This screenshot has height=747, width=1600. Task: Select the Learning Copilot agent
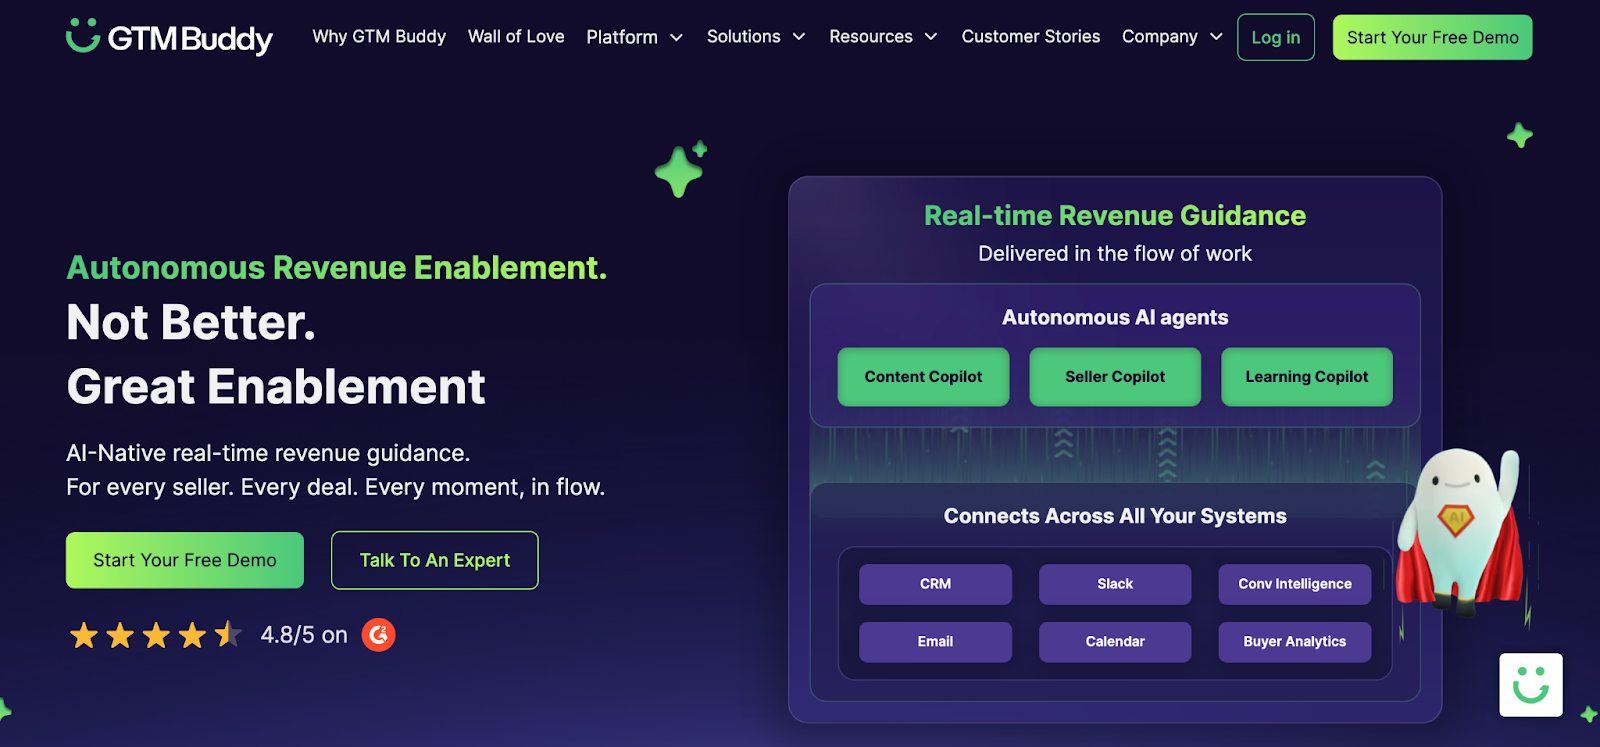[1307, 377]
